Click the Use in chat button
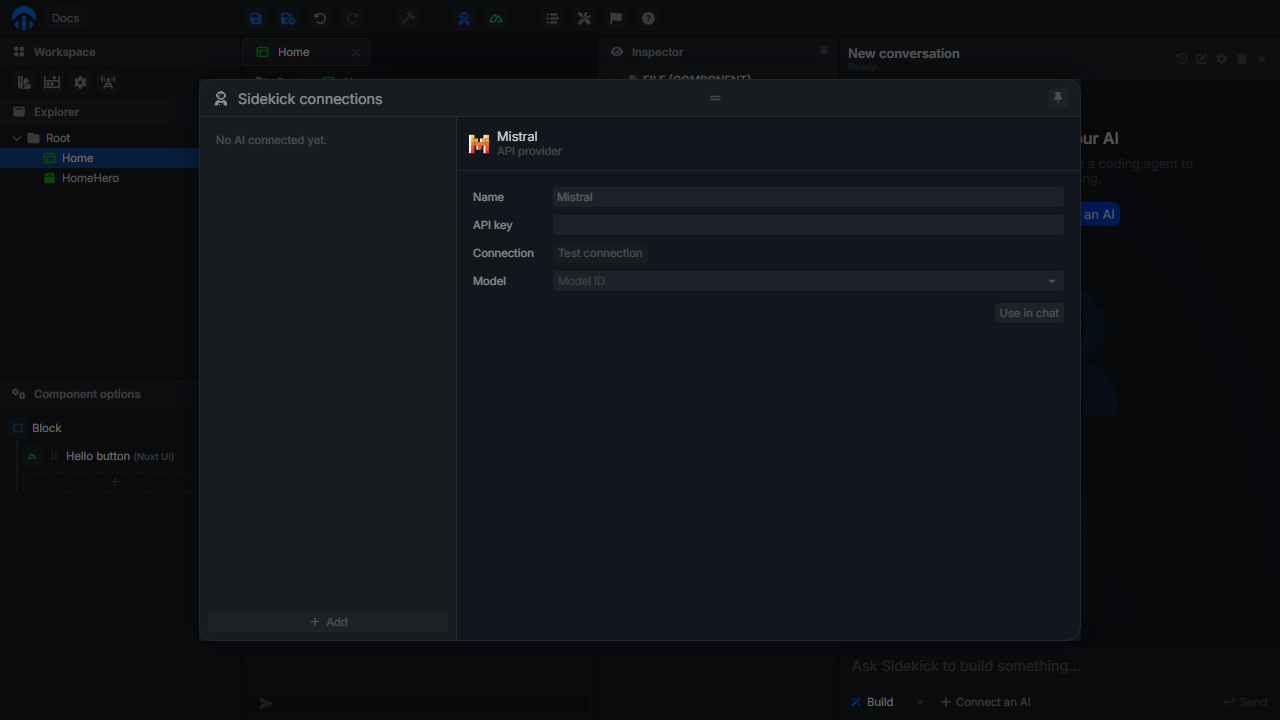Viewport: 1280px width, 720px height. [x=1029, y=313]
